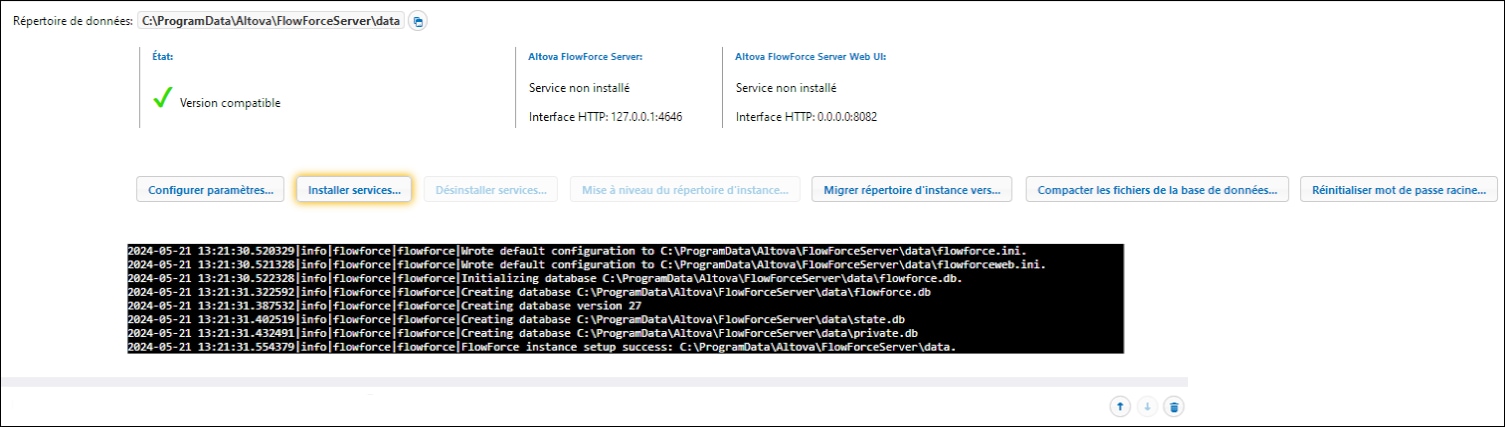Select the Altova FlowForce Server heading
This screenshot has width=1505, height=427.
[x=585, y=57]
